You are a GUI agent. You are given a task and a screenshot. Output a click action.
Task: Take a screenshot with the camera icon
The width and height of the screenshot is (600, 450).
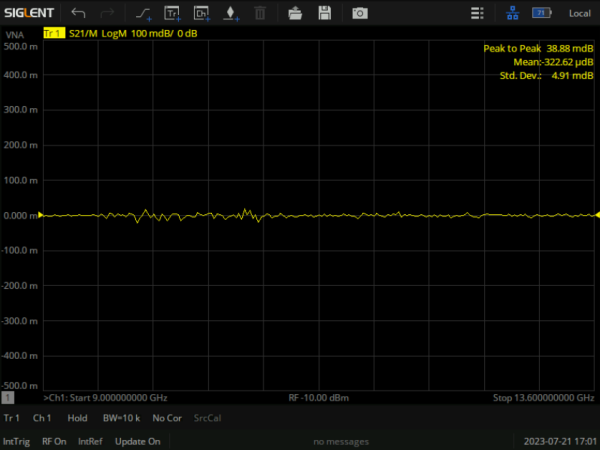[359, 13]
